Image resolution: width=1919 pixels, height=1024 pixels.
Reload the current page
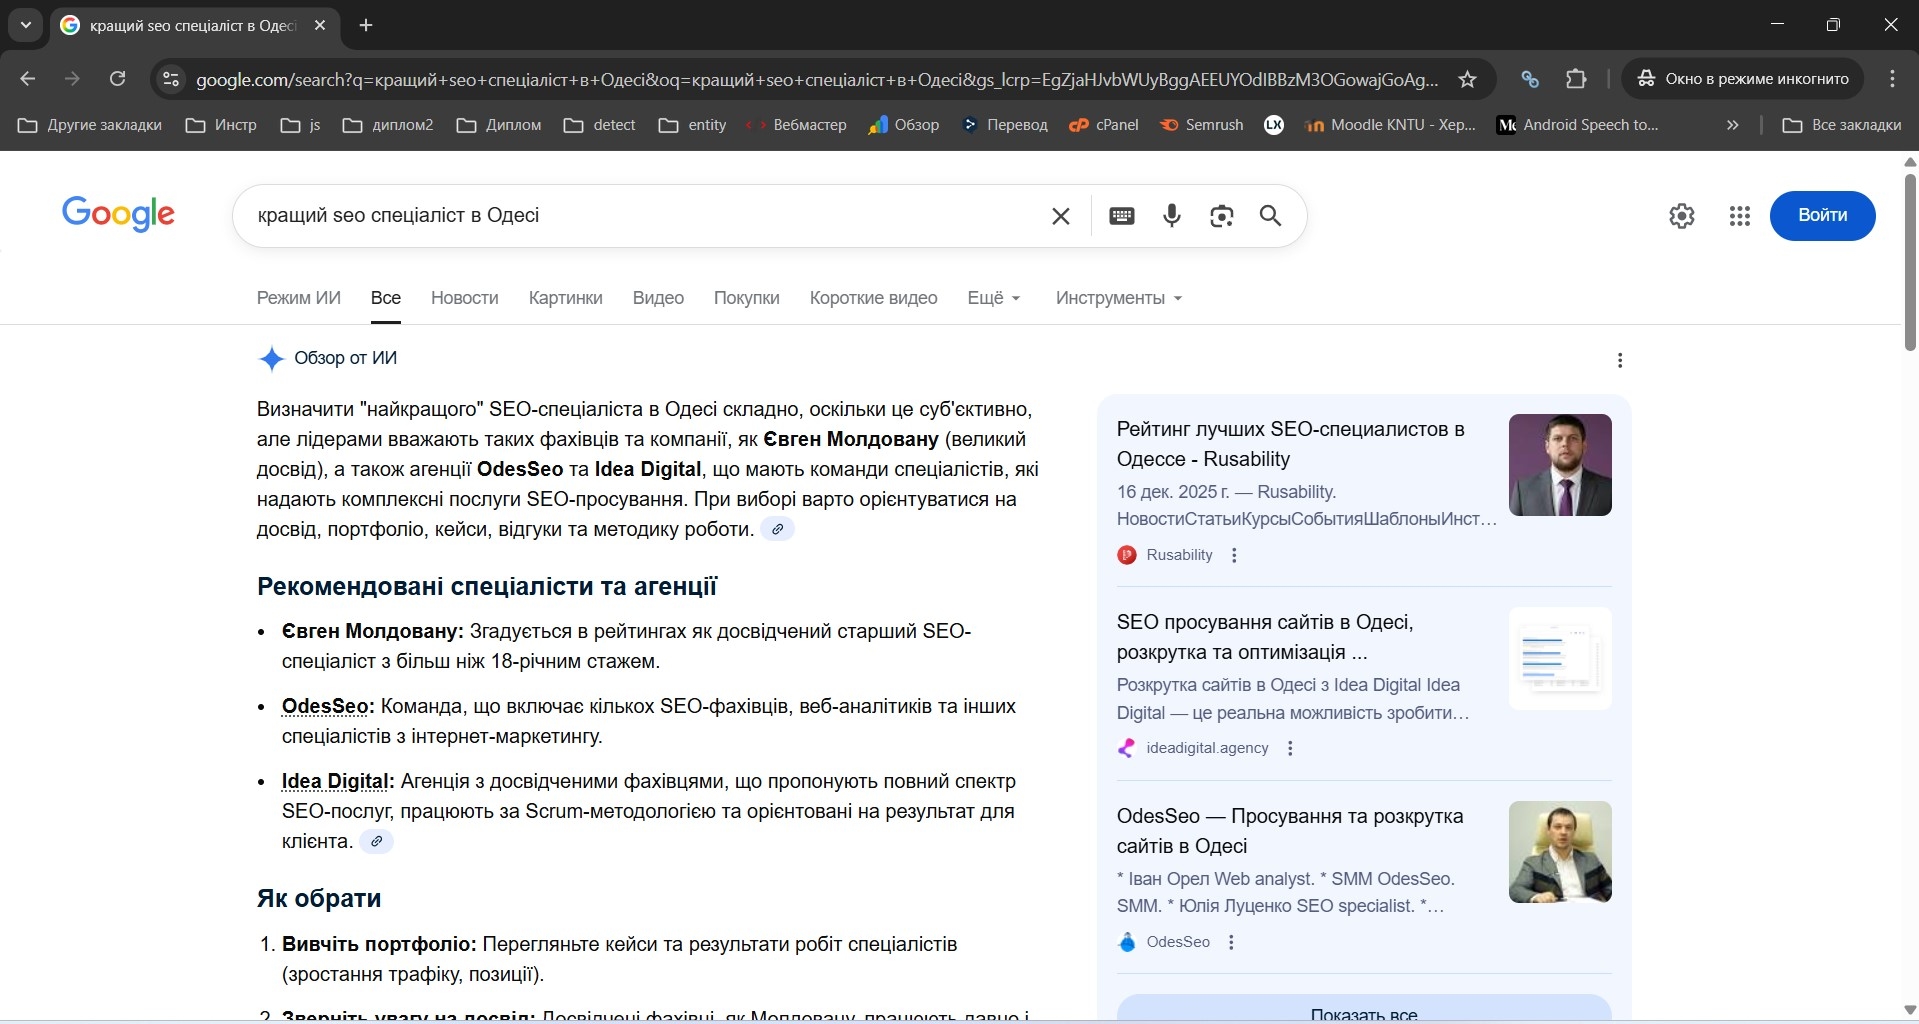[118, 79]
